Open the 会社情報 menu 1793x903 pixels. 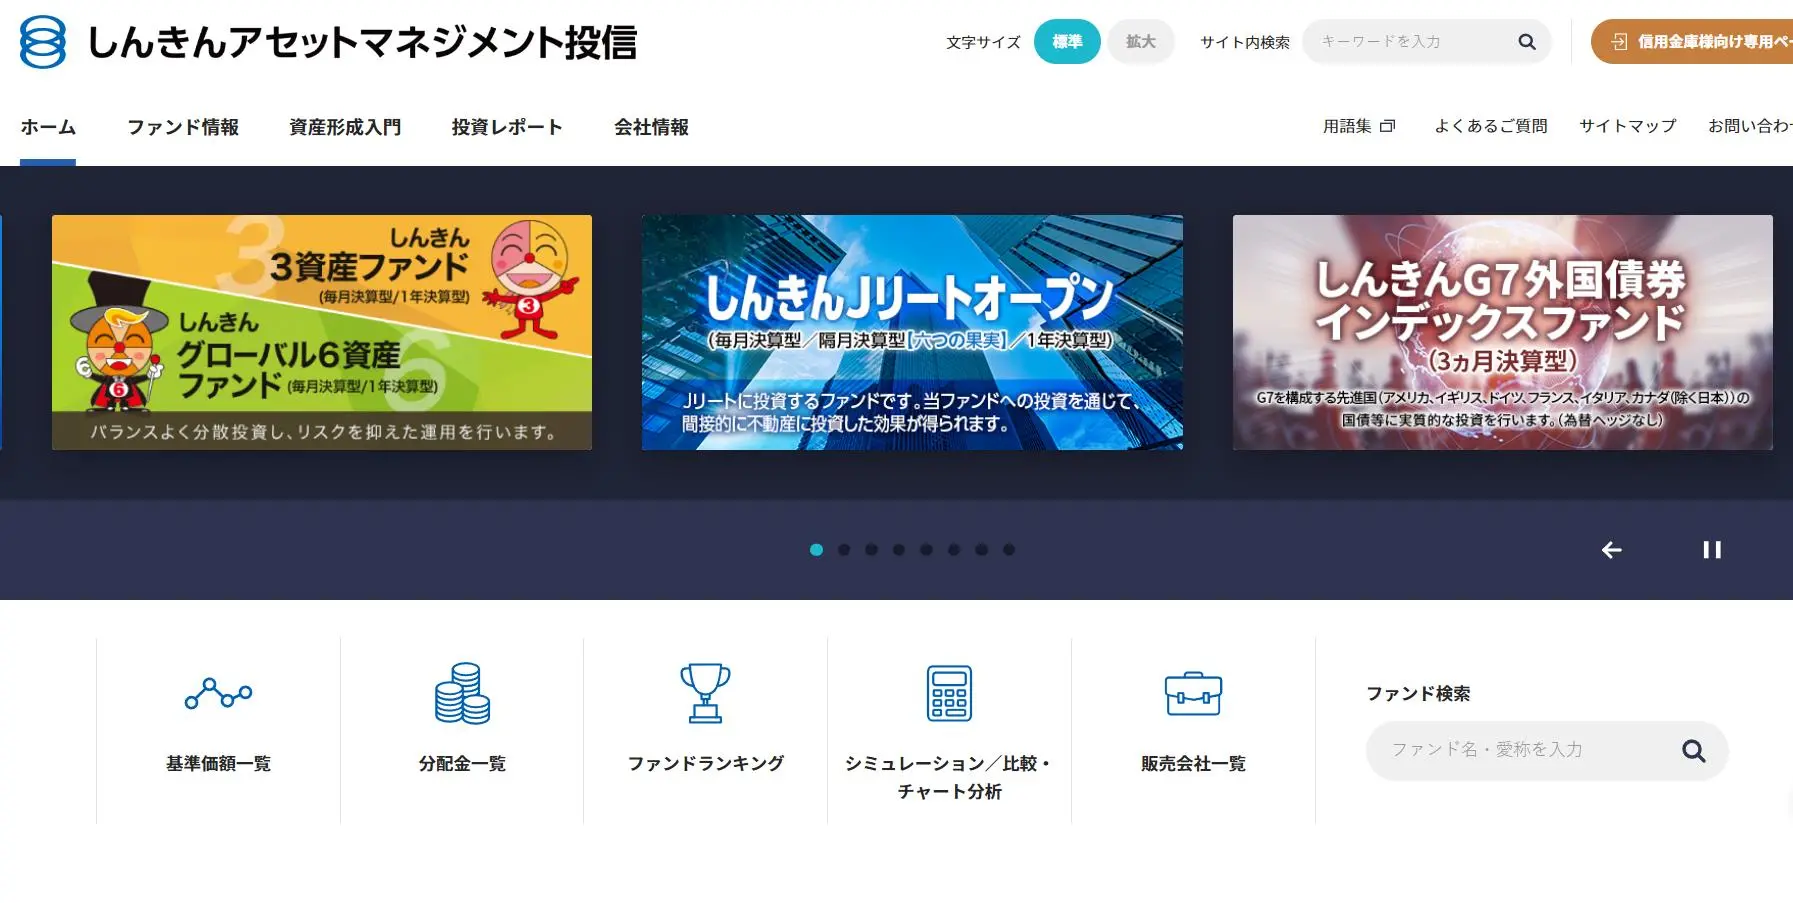point(651,127)
